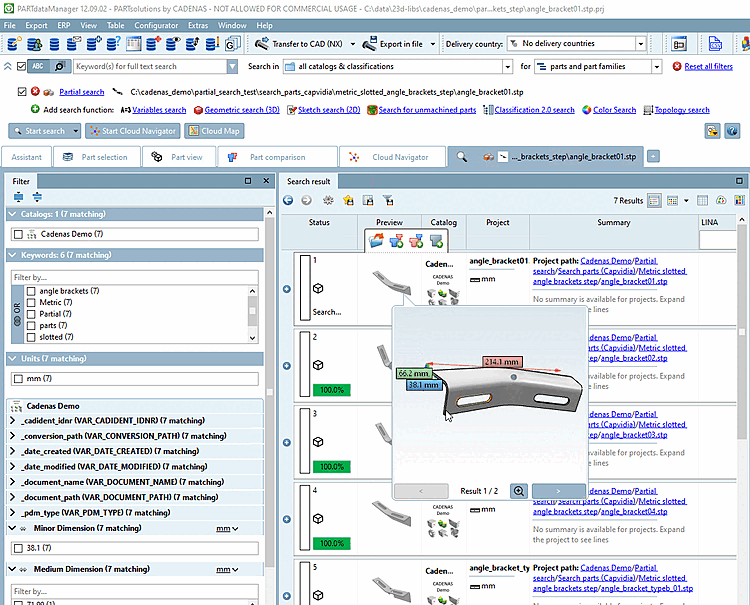This screenshot has width=750, height=605.
Task: Collapse the Keywords filter section
Action: click(x=14, y=255)
